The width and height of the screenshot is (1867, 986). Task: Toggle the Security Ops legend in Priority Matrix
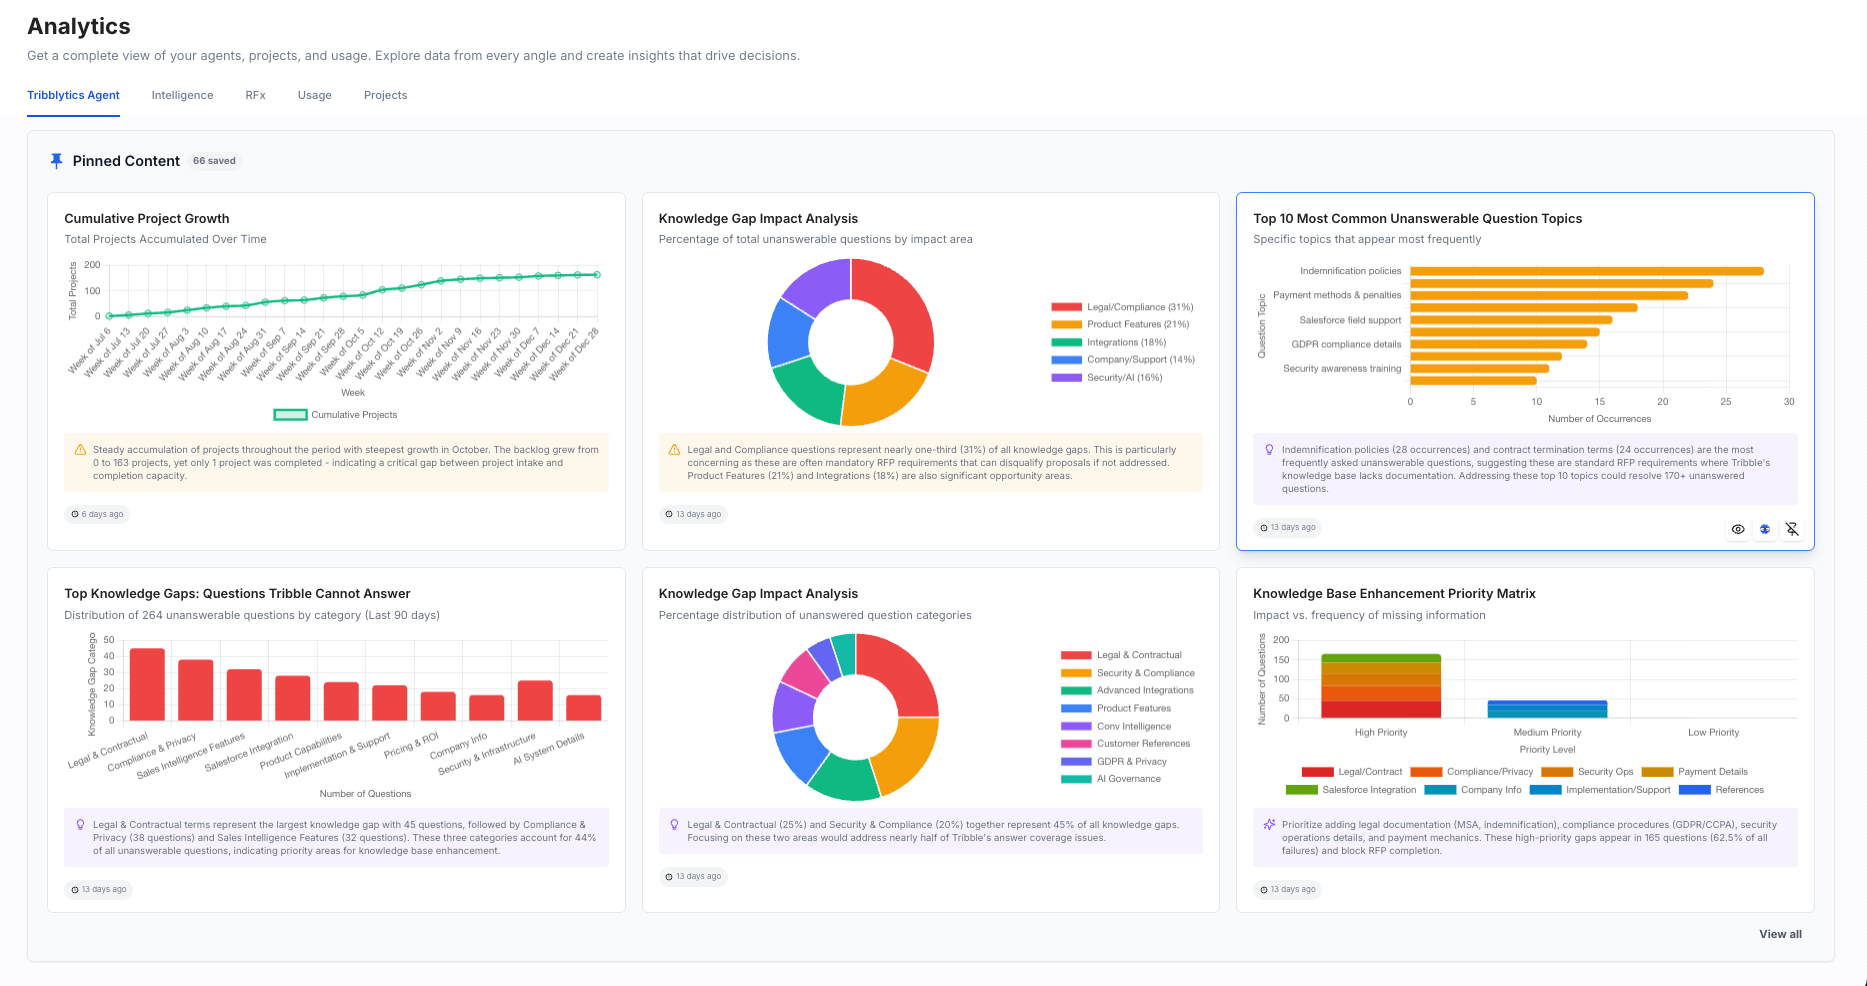point(1604,771)
